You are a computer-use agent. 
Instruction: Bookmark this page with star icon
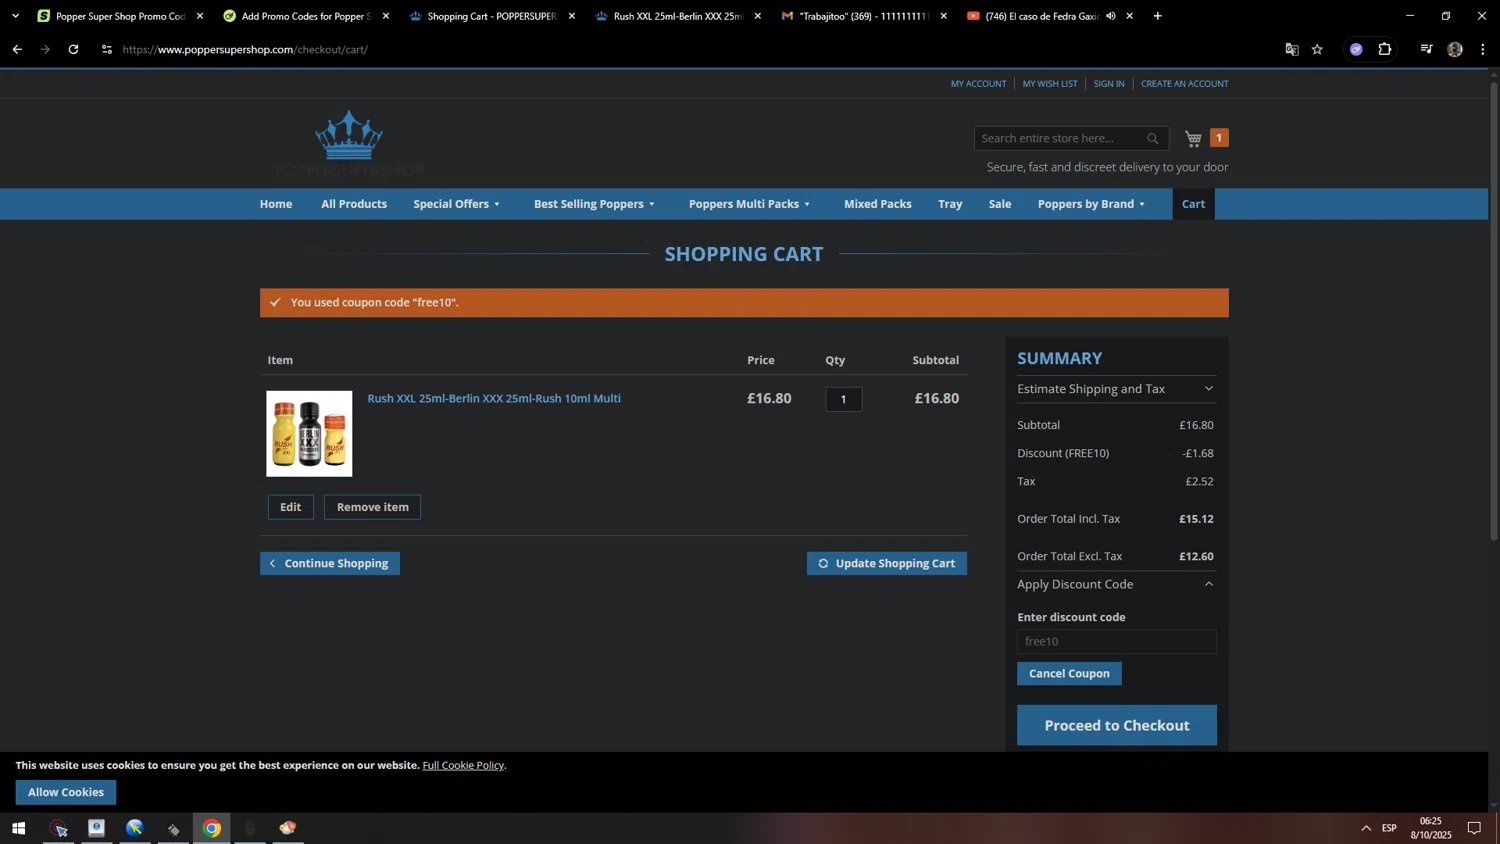click(1317, 49)
